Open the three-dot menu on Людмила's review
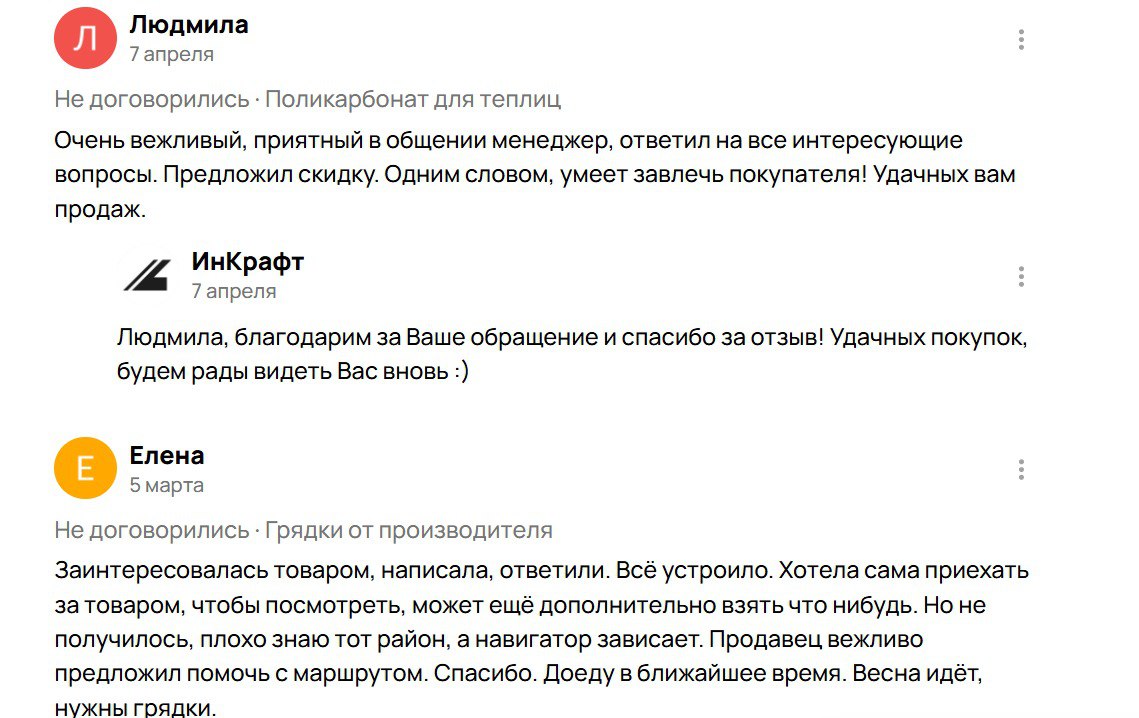This screenshot has height=718, width=1139. pyautogui.click(x=1021, y=39)
